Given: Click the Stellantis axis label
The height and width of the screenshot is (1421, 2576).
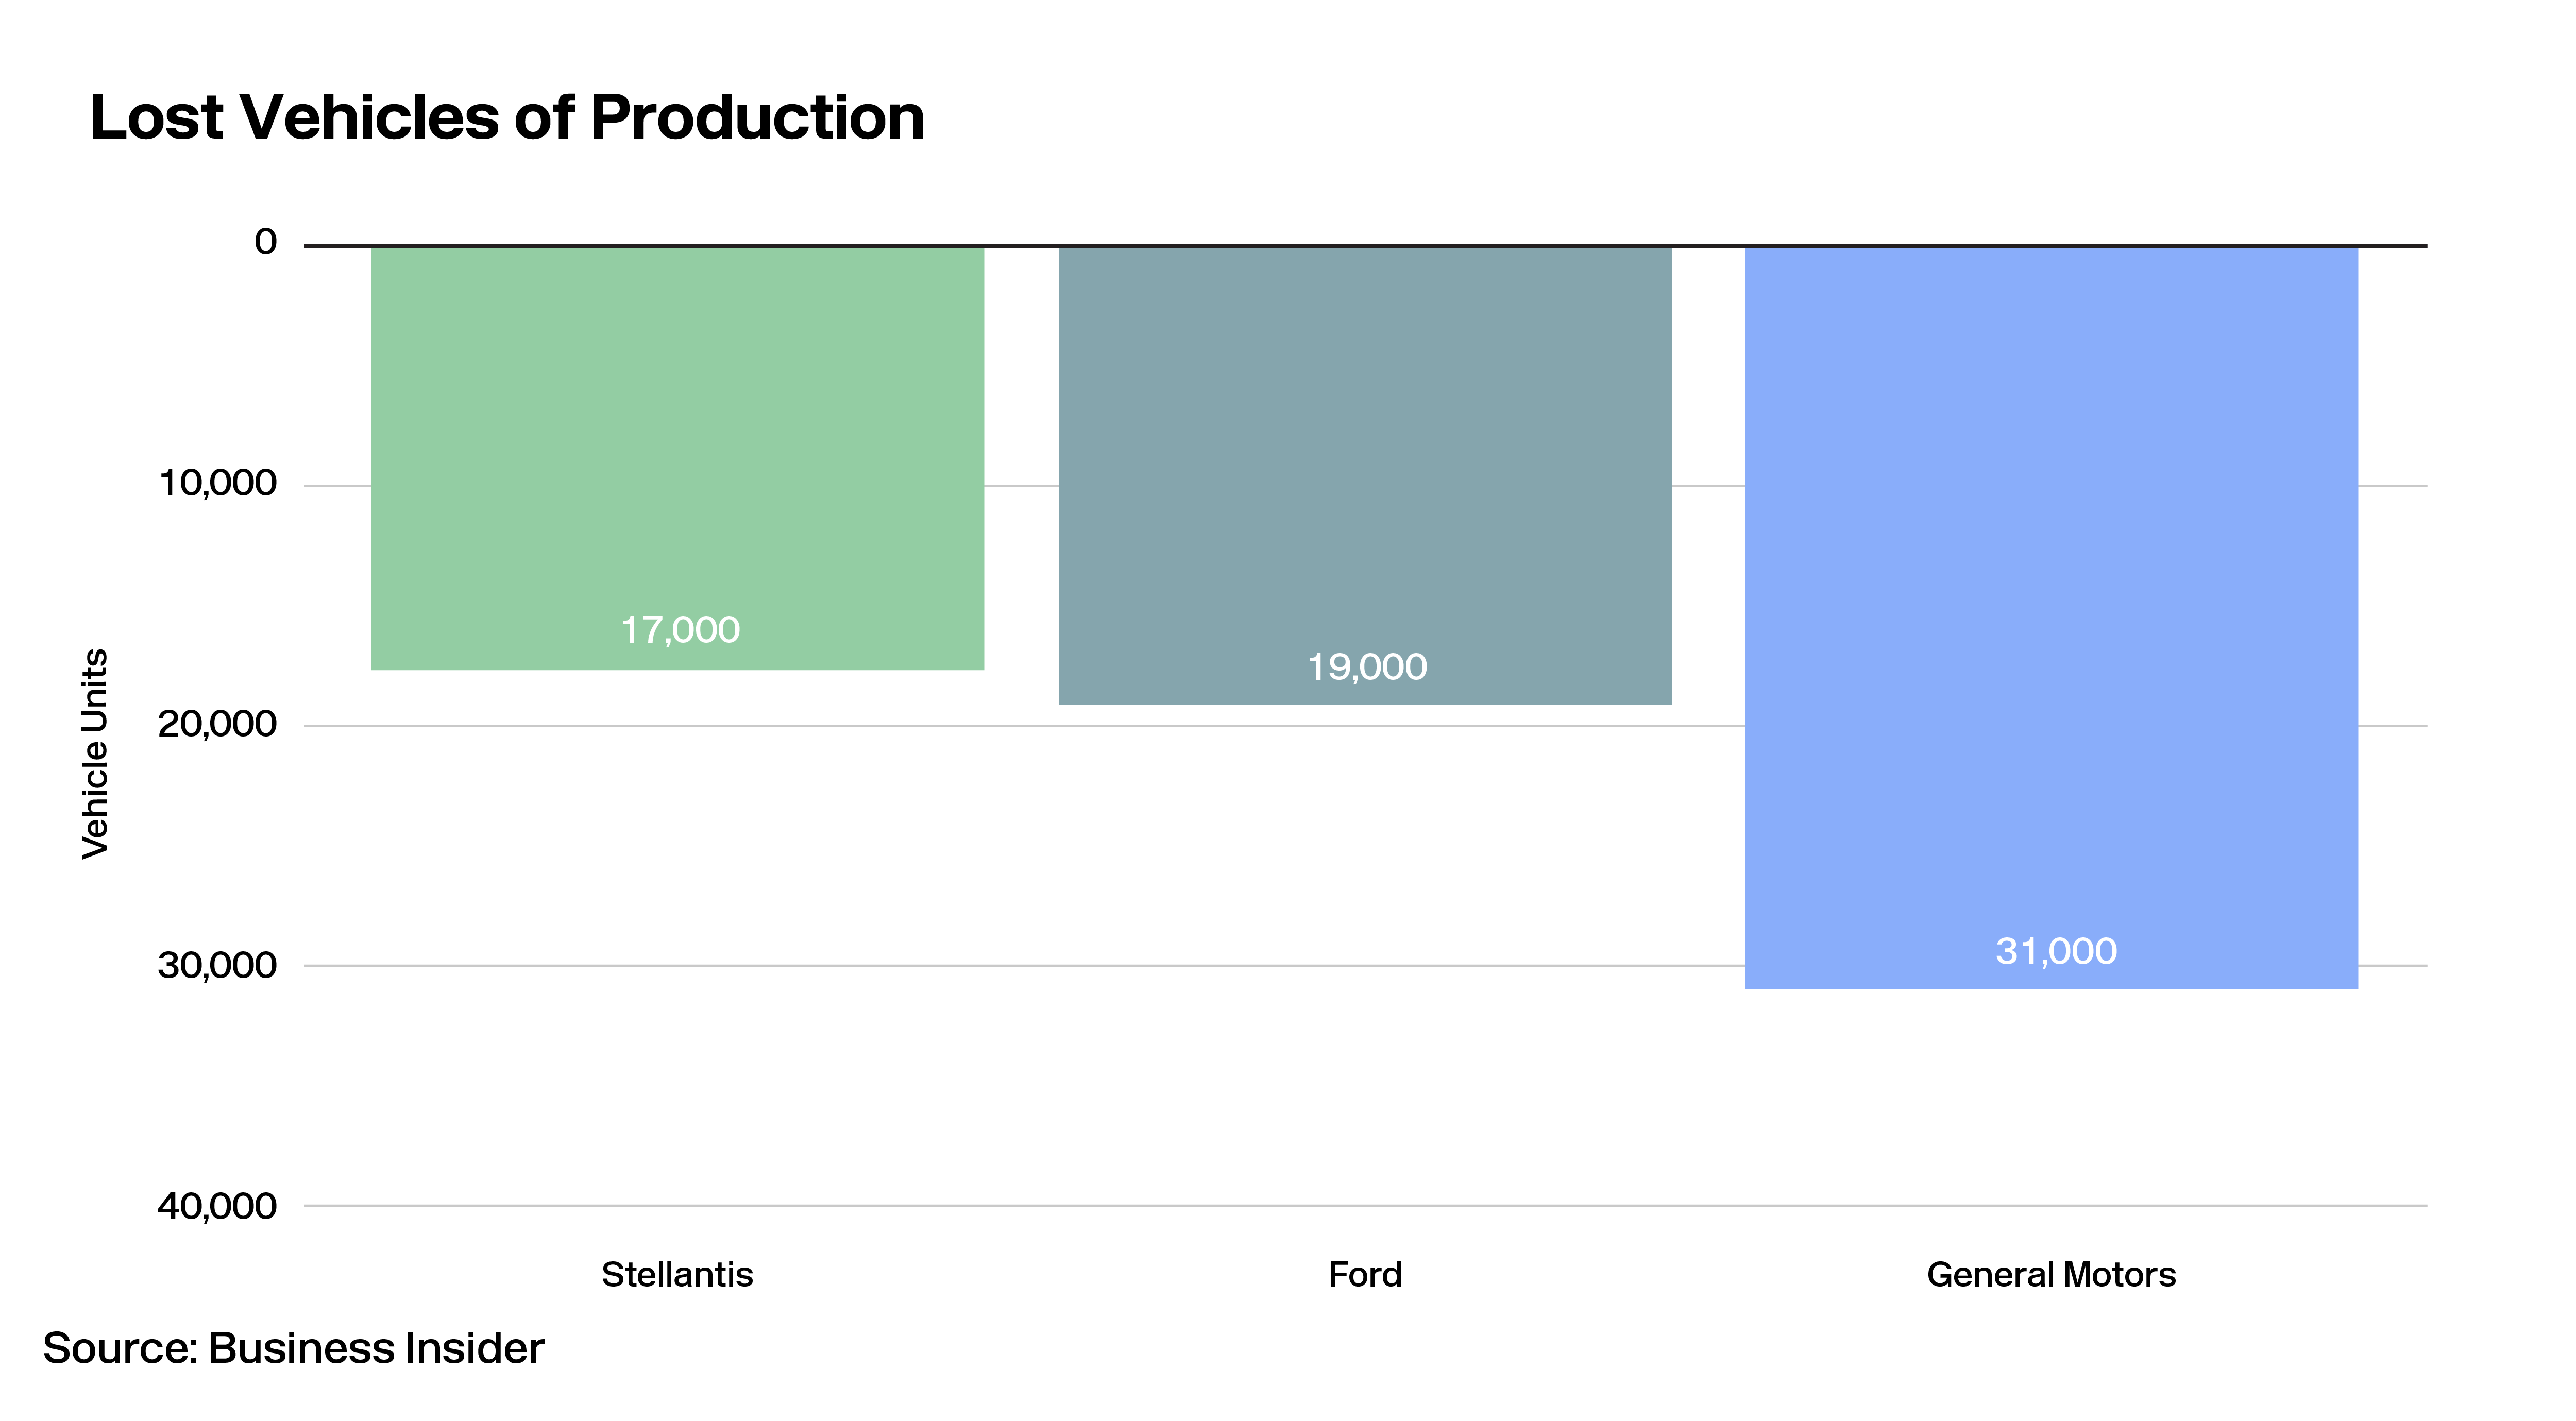Looking at the screenshot, I should pyautogui.click(x=677, y=1275).
